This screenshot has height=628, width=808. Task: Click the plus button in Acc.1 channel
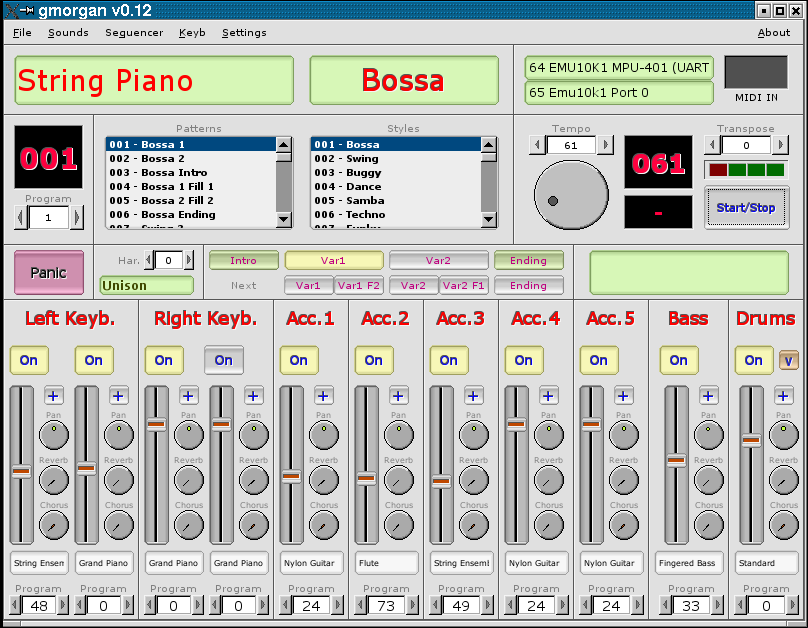tap(324, 396)
